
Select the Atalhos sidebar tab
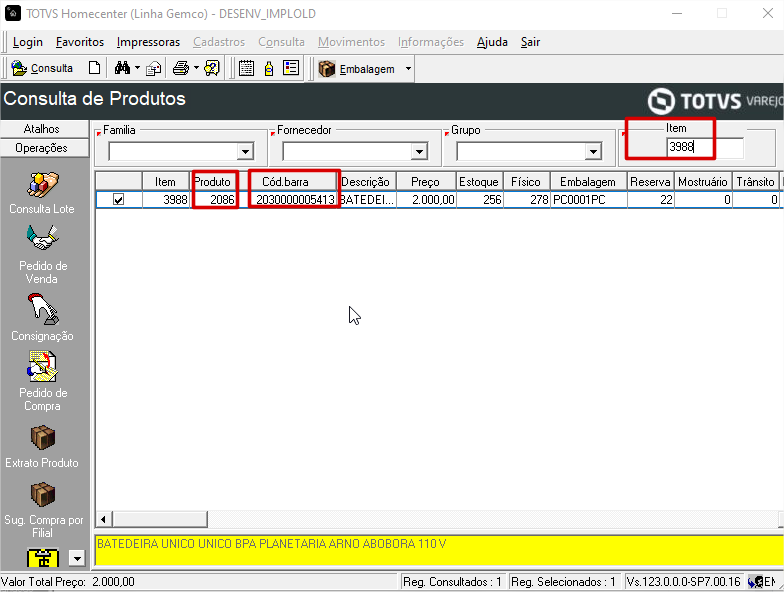[42, 129]
